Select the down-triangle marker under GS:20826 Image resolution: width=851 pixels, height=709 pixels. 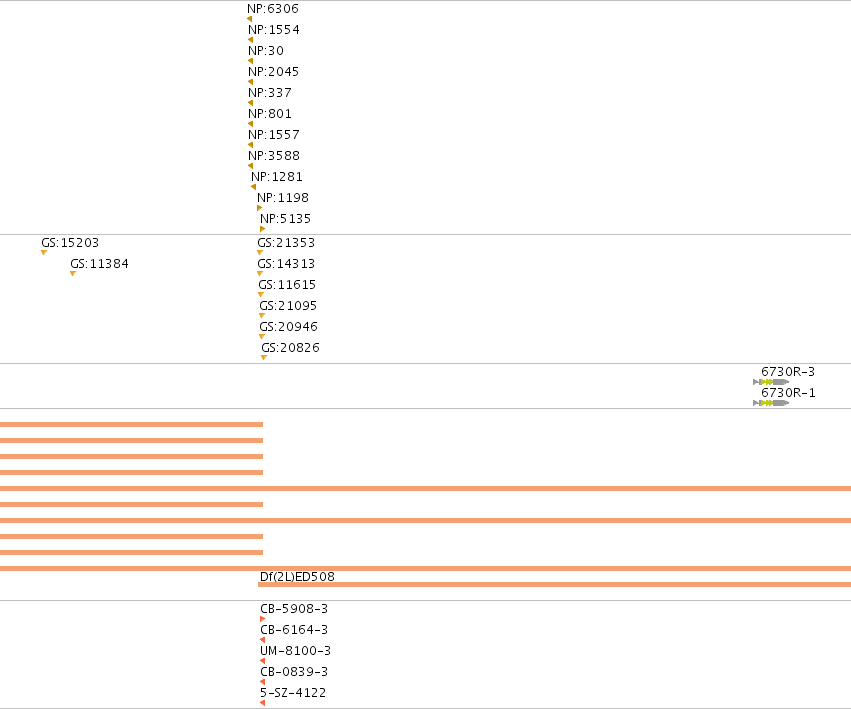tap(264, 357)
